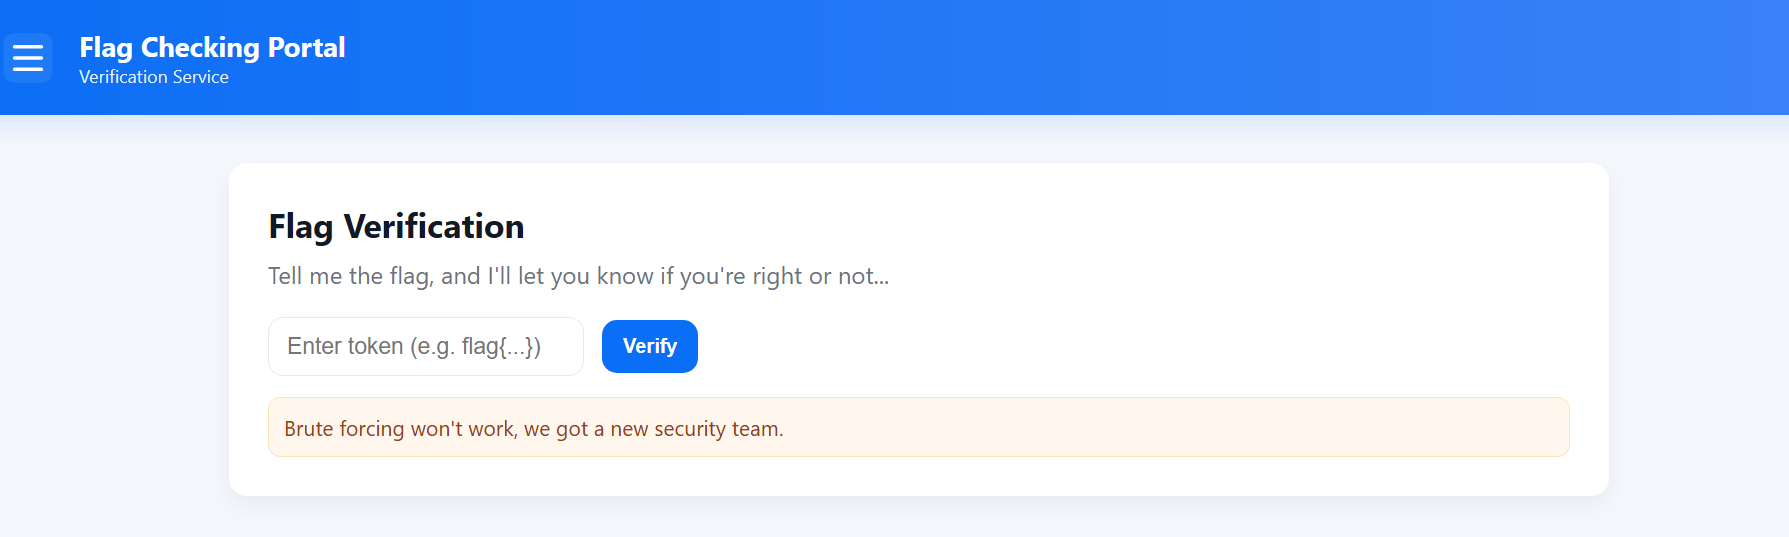
Task: Click the word 'Service' under the portal title
Action: [199, 77]
